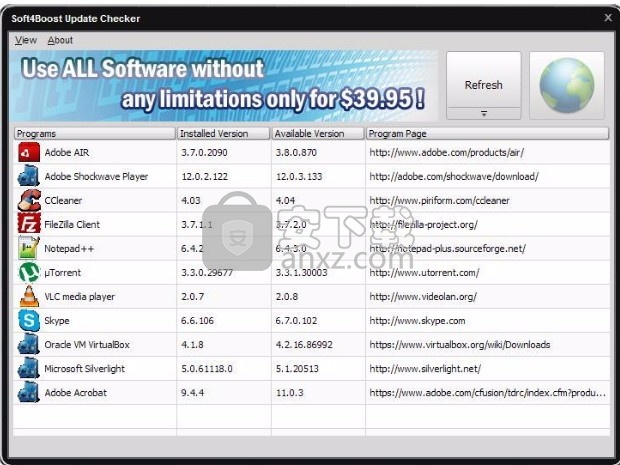Open the adobe.com cfusion tdrc link
The width and height of the screenshot is (620, 465).
point(487,393)
